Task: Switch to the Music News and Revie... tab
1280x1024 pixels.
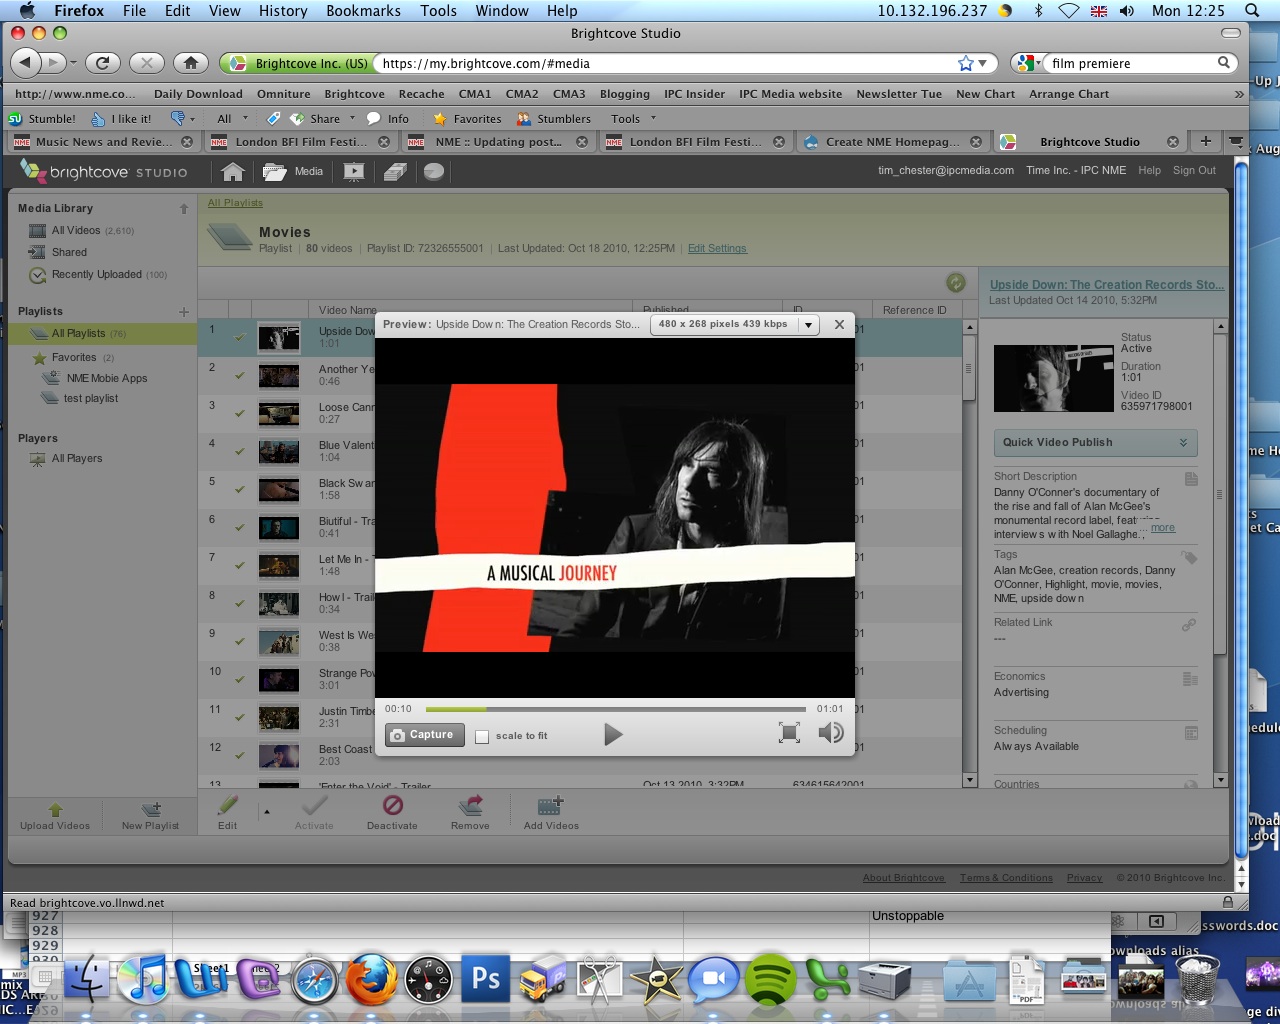Action: click(x=104, y=142)
